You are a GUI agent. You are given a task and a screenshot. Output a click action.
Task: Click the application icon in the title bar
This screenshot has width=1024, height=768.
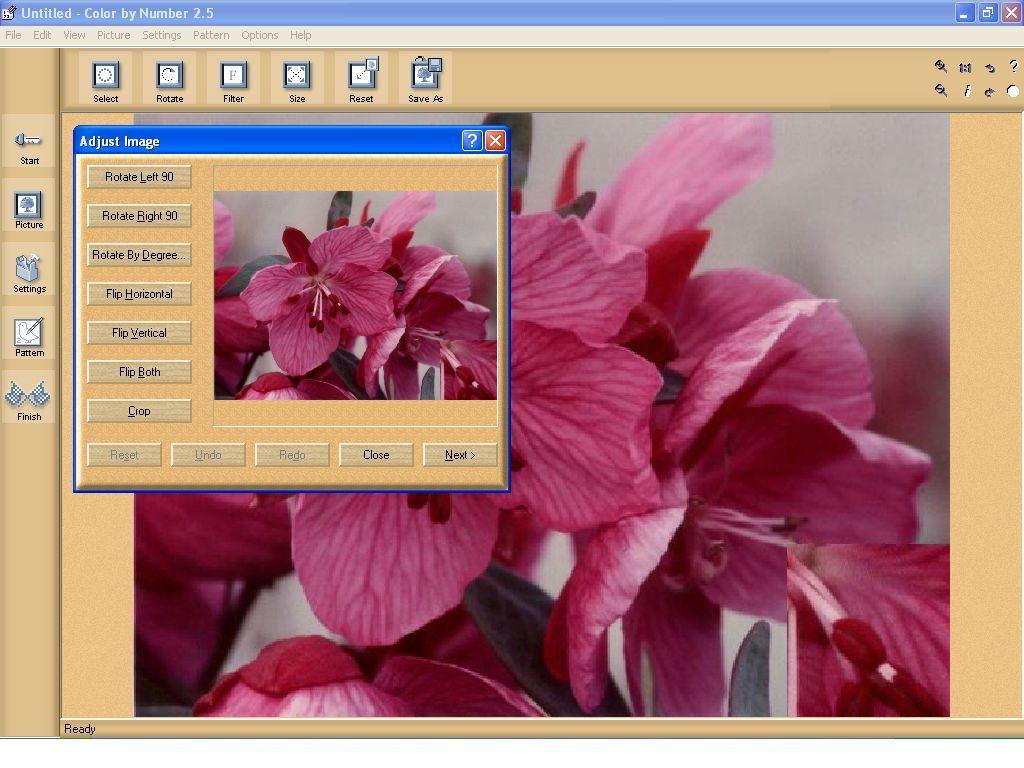[x=9, y=12]
